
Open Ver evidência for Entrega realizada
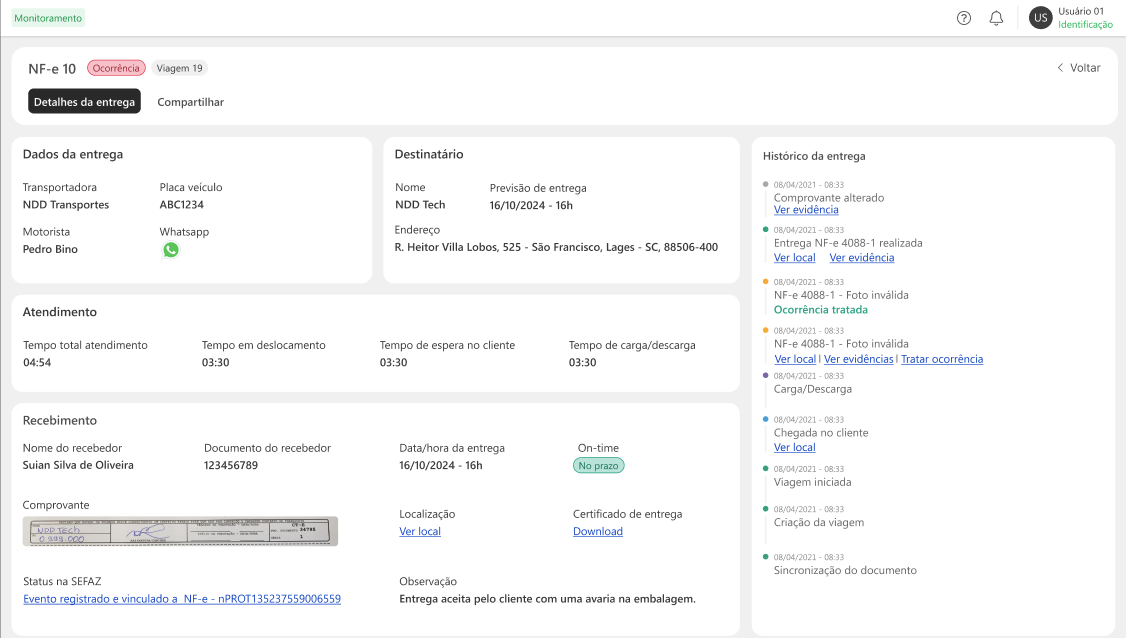(862, 258)
